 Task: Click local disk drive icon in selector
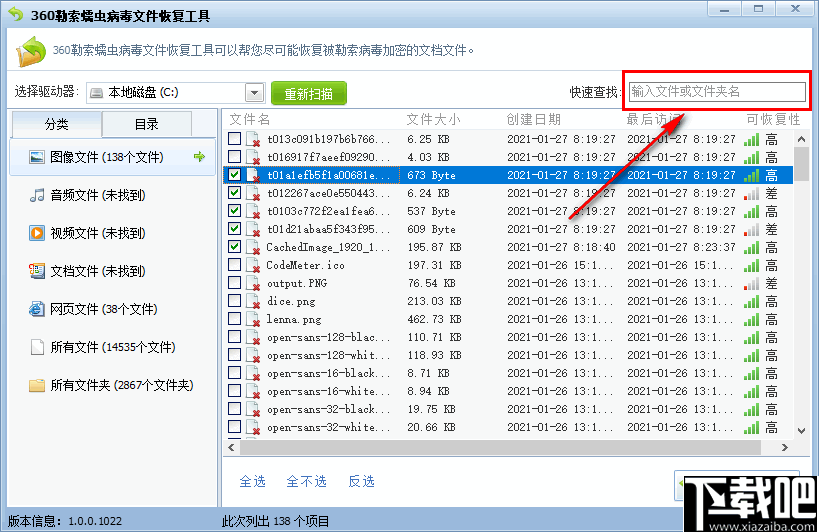97,93
